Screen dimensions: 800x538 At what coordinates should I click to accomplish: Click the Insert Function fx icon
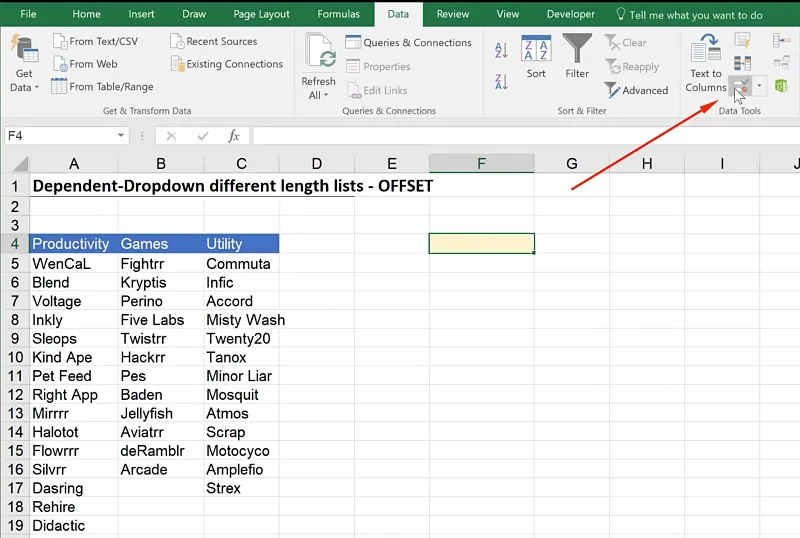234,136
